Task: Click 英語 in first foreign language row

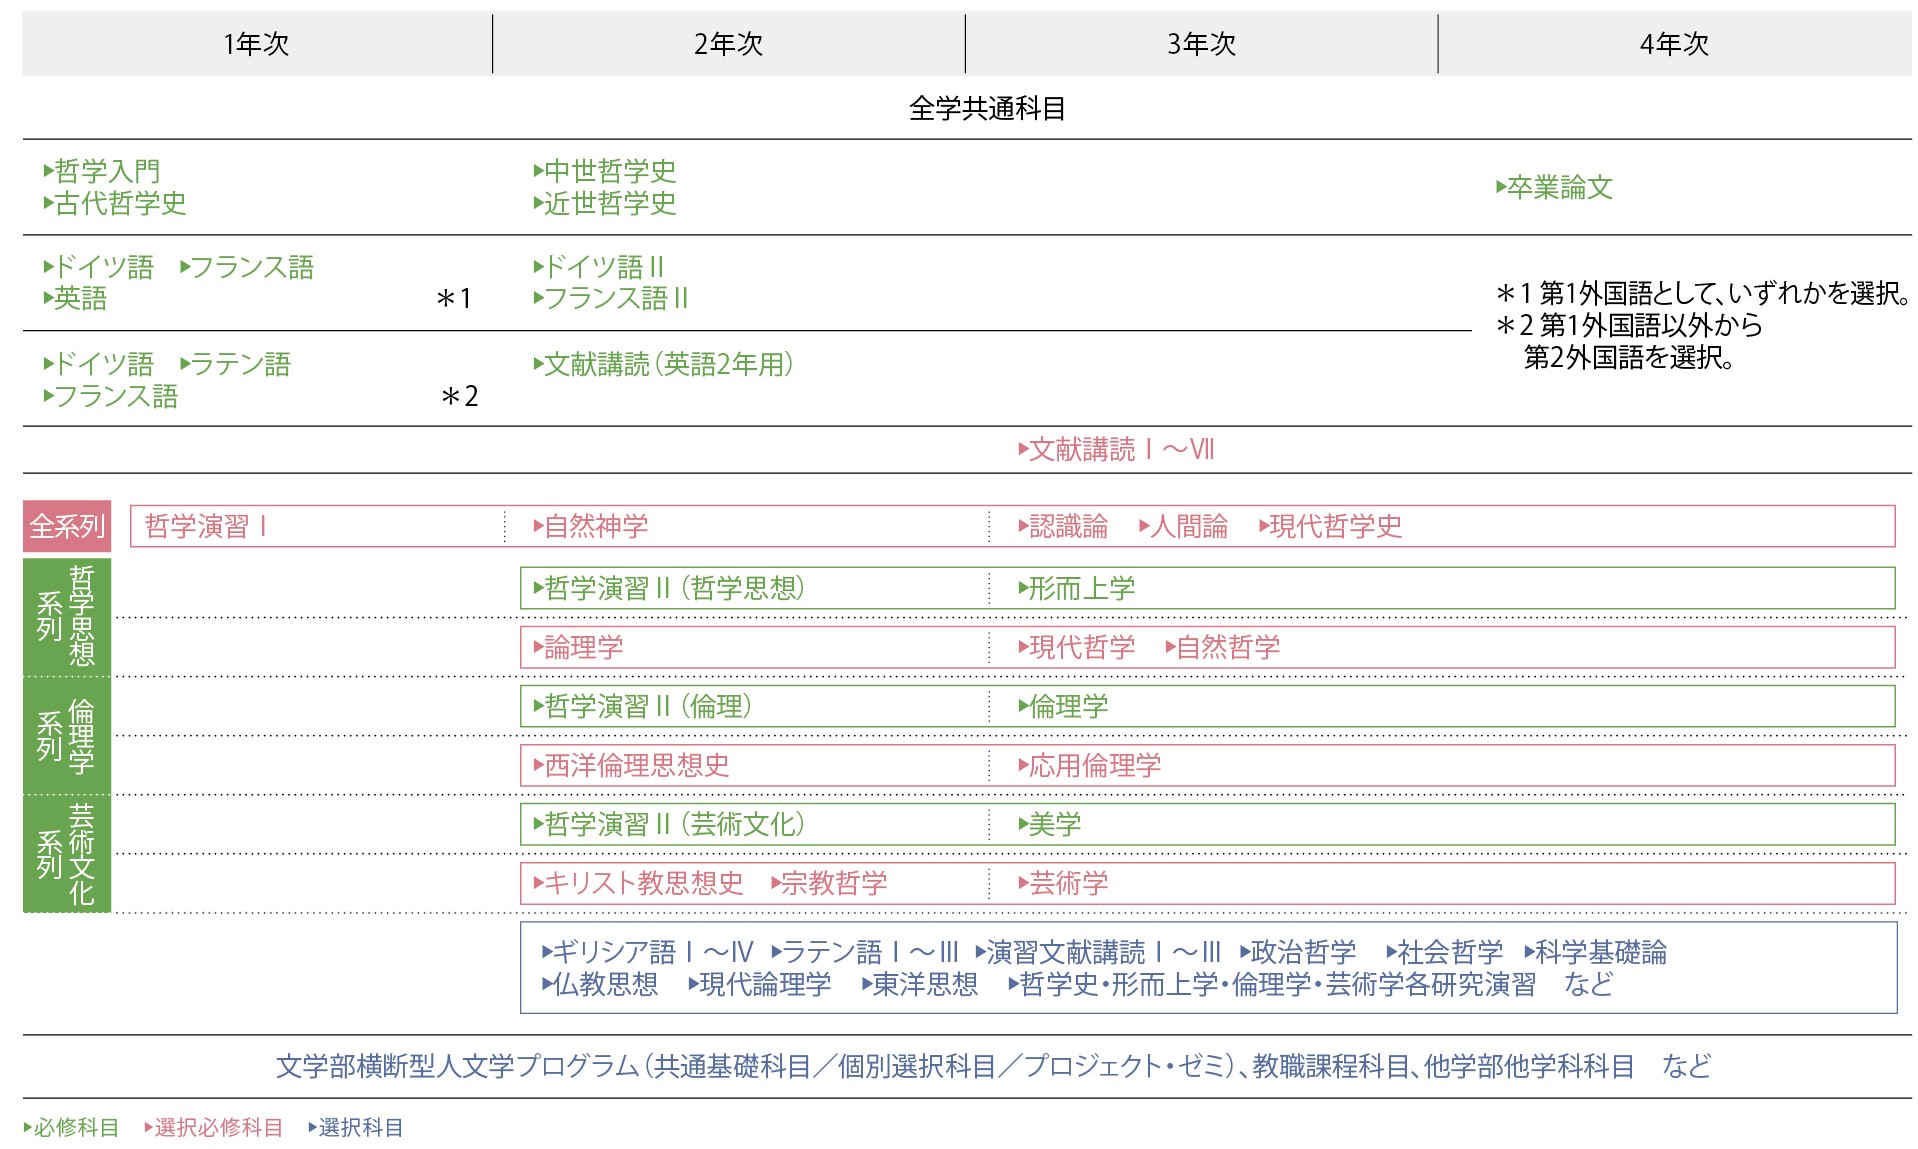Action: click(x=75, y=298)
